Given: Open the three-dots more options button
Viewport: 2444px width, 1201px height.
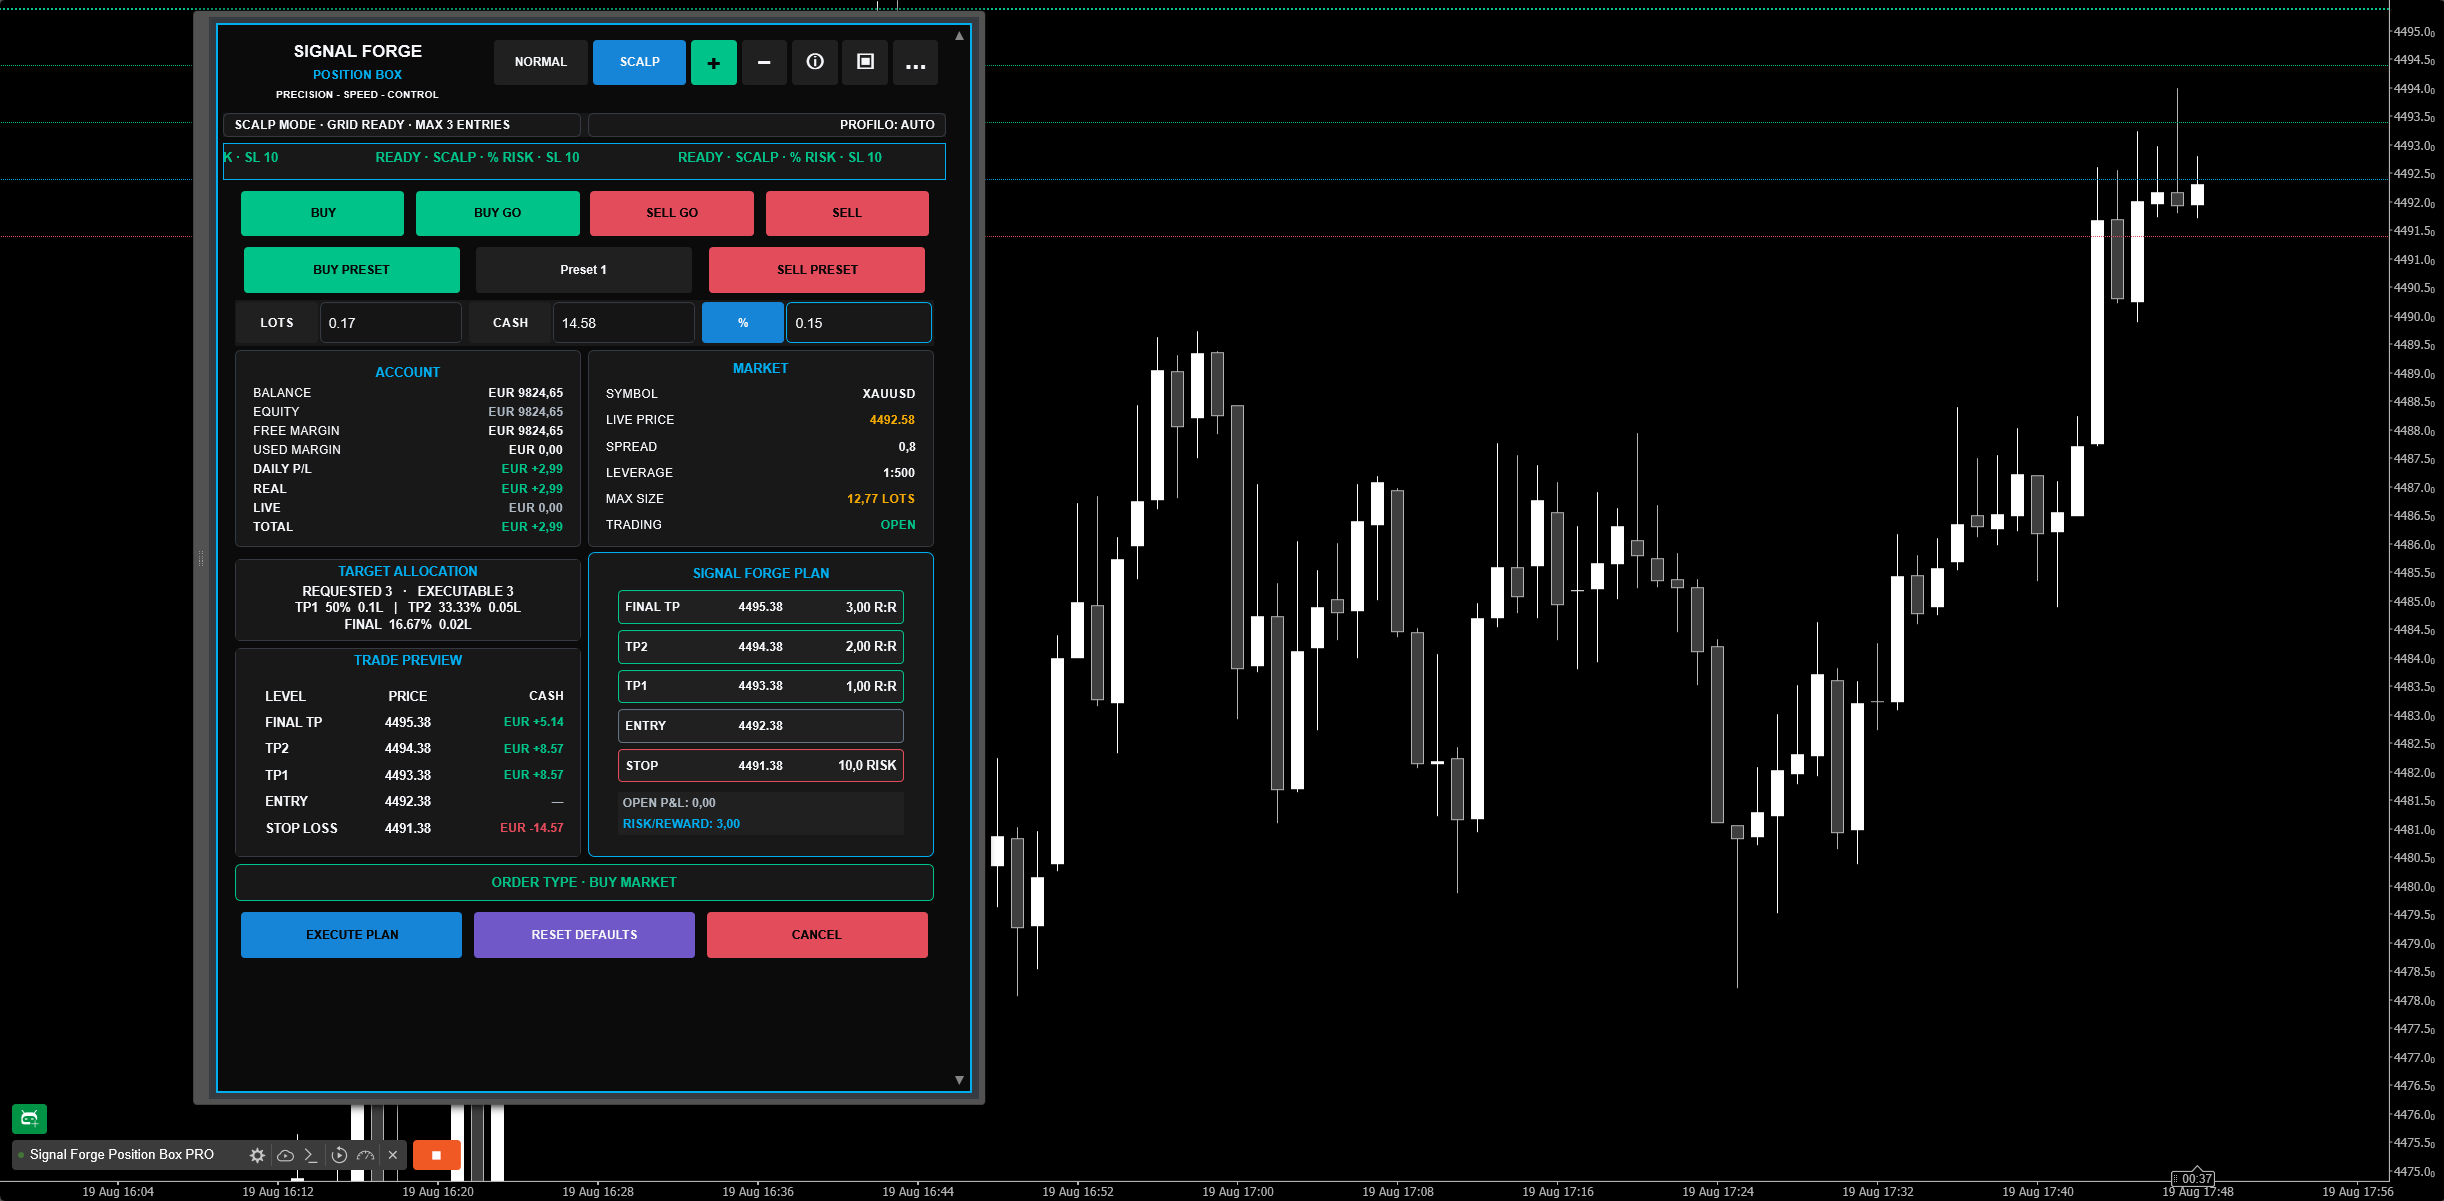Looking at the screenshot, I should [916, 62].
